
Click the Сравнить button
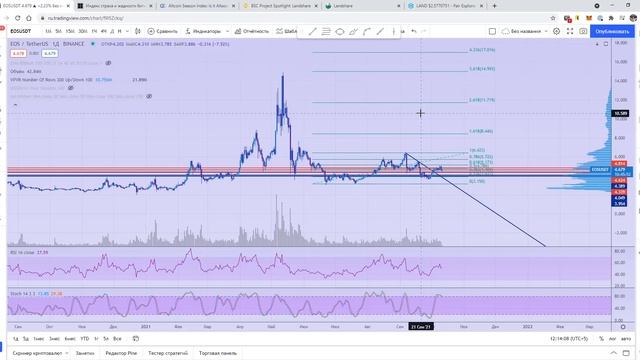click(x=162, y=31)
